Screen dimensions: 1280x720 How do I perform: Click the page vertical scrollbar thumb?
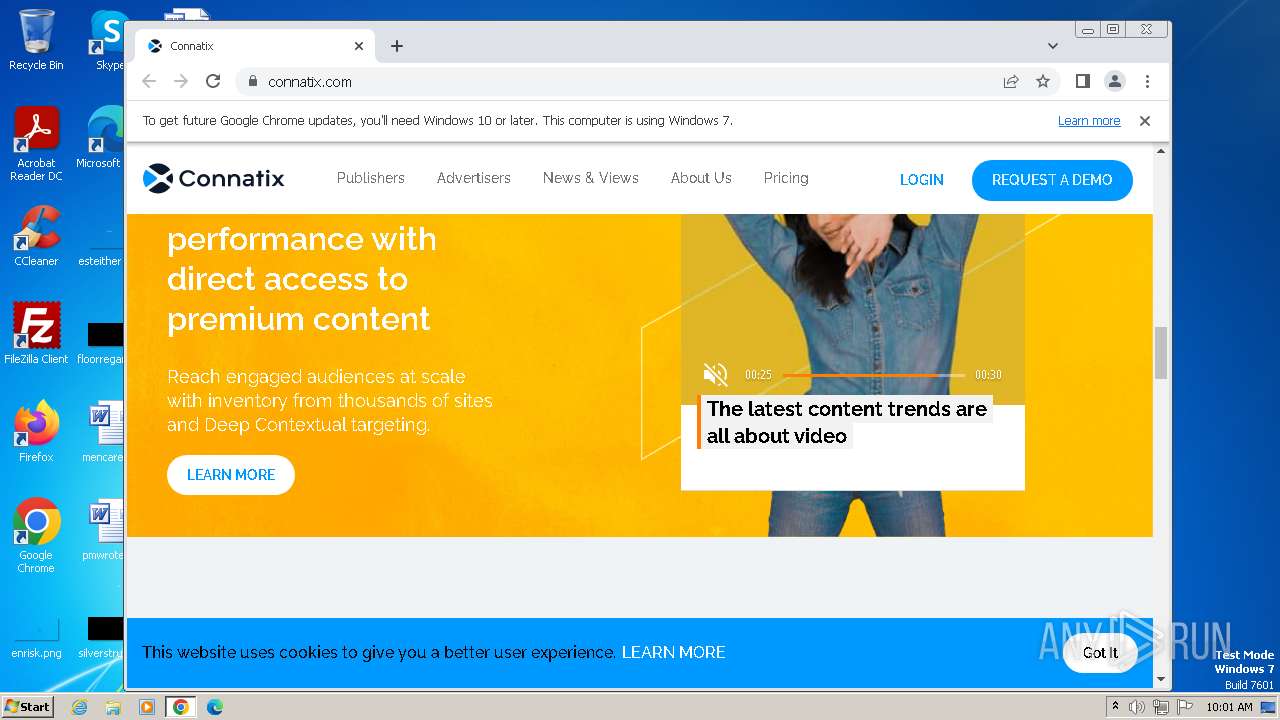(x=1161, y=353)
